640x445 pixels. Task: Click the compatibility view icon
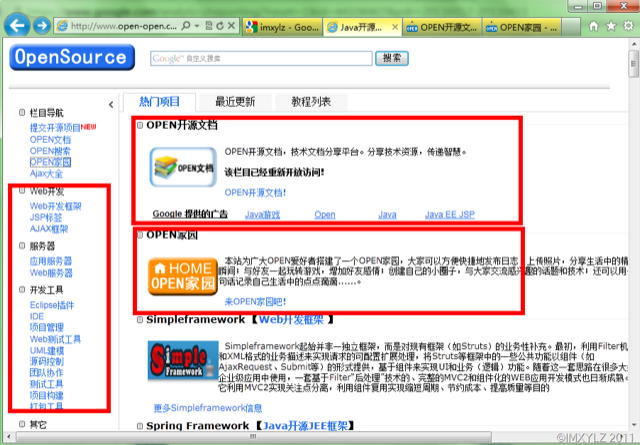pos(209,26)
